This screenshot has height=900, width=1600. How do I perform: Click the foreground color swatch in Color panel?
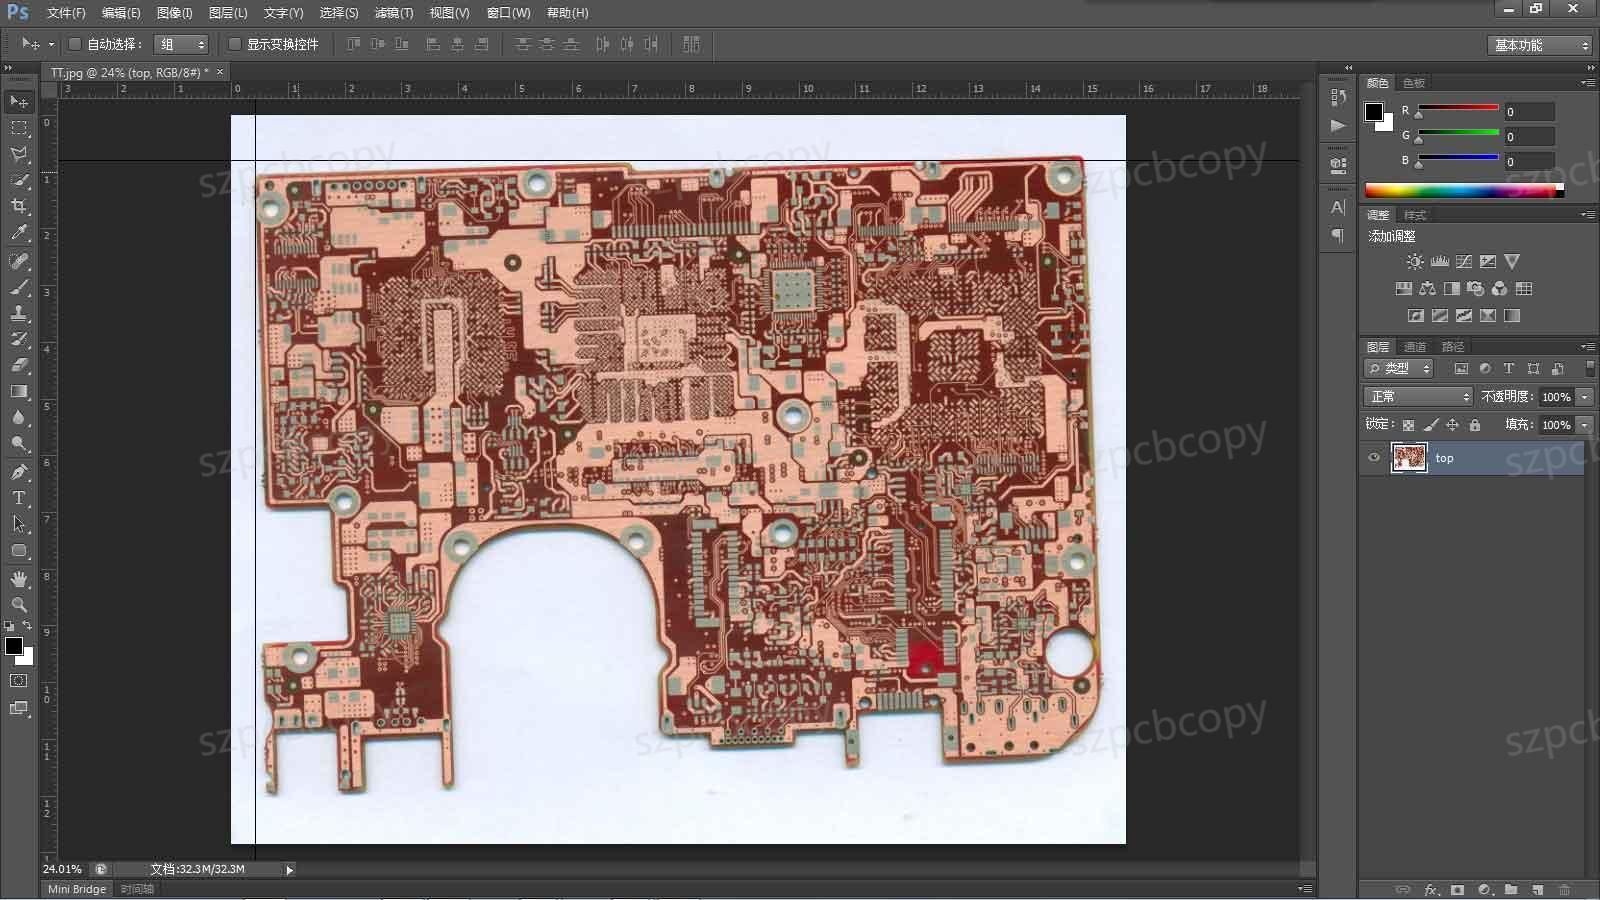[x=1375, y=112]
